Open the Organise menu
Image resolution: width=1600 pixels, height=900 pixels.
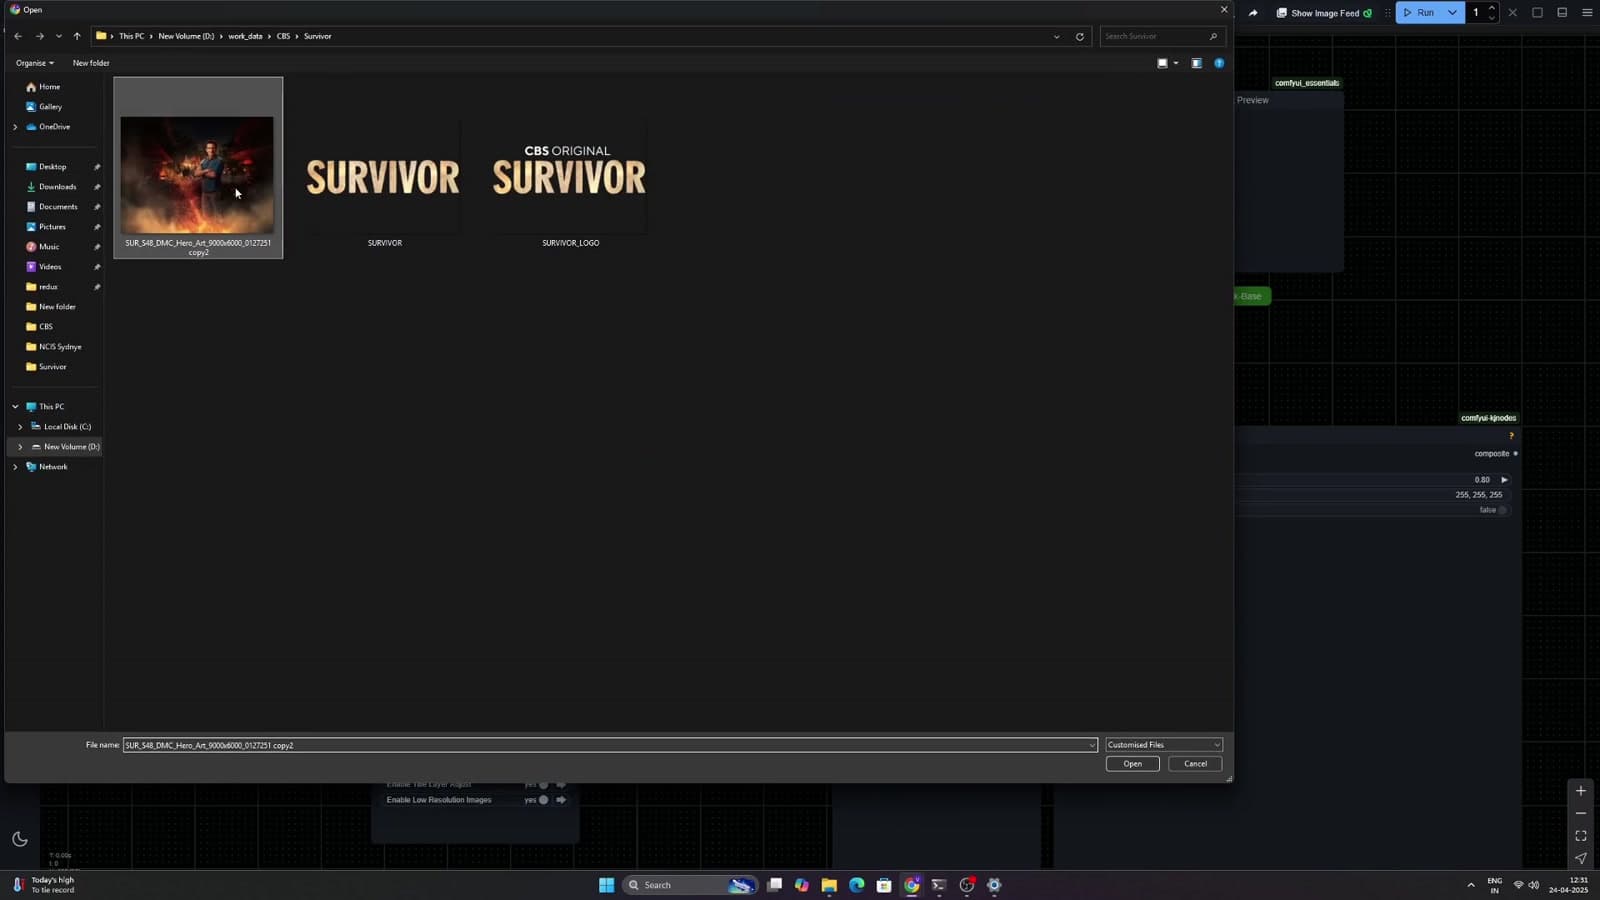35,63
